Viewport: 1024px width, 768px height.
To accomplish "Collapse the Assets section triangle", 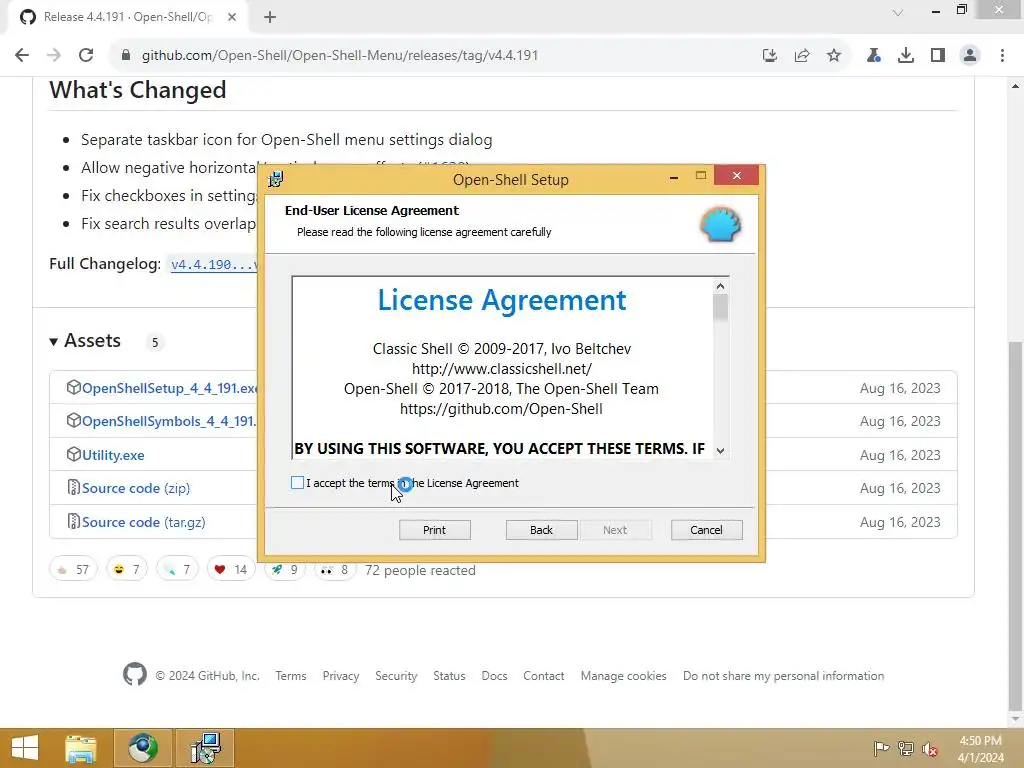I will [54, 342].
